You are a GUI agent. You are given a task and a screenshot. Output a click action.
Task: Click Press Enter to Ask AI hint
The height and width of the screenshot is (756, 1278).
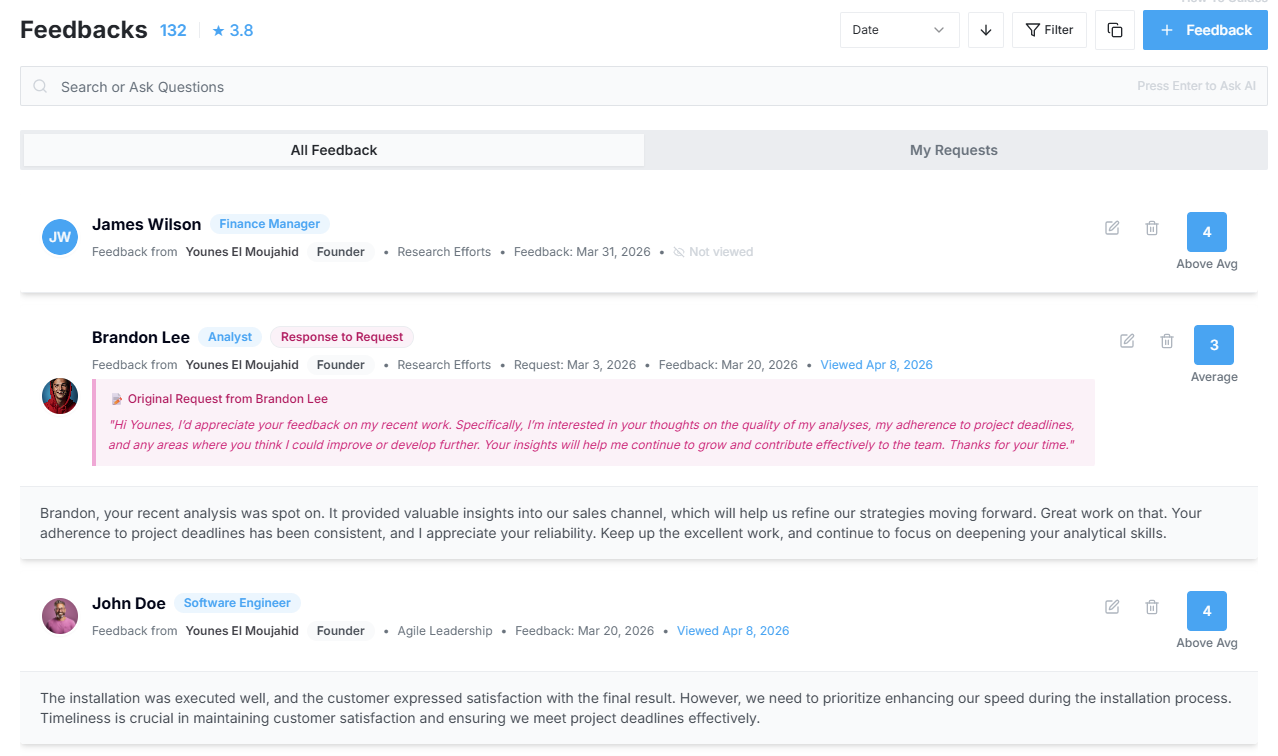tap(1196, 86)
